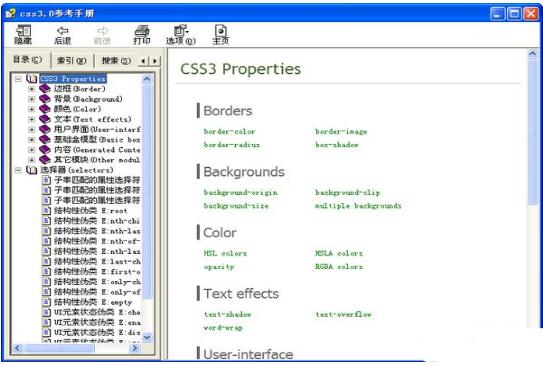Click the book icon beside 基础盒模型 (Basic box)
The width and height of the screenshot is (543, 365).
45,140
